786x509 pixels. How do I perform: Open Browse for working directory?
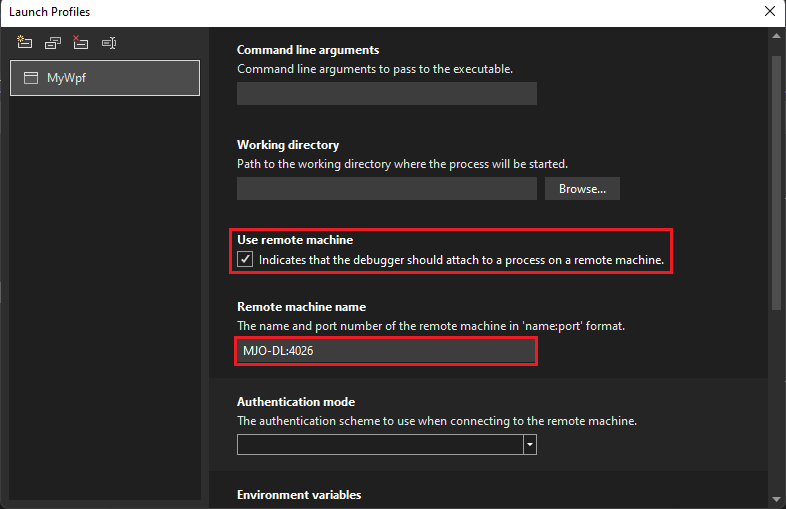[582, 189]
